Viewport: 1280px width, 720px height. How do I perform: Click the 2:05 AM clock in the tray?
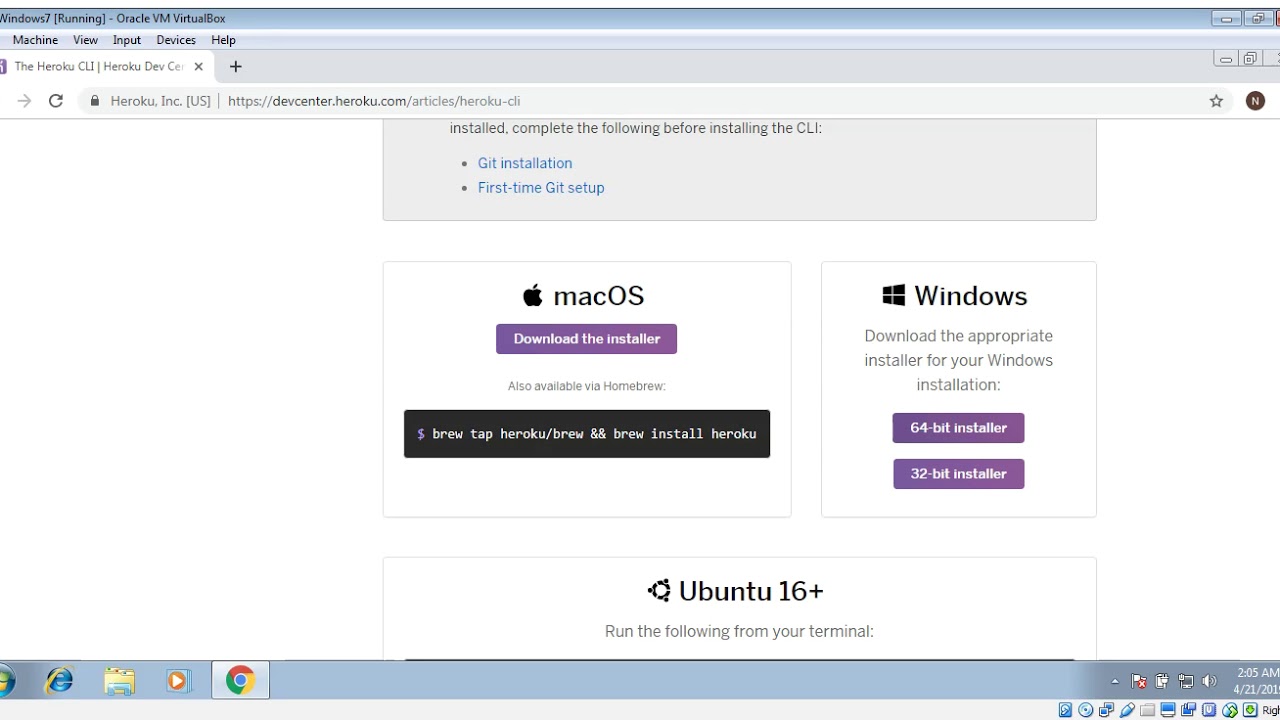pos(1256,673)
